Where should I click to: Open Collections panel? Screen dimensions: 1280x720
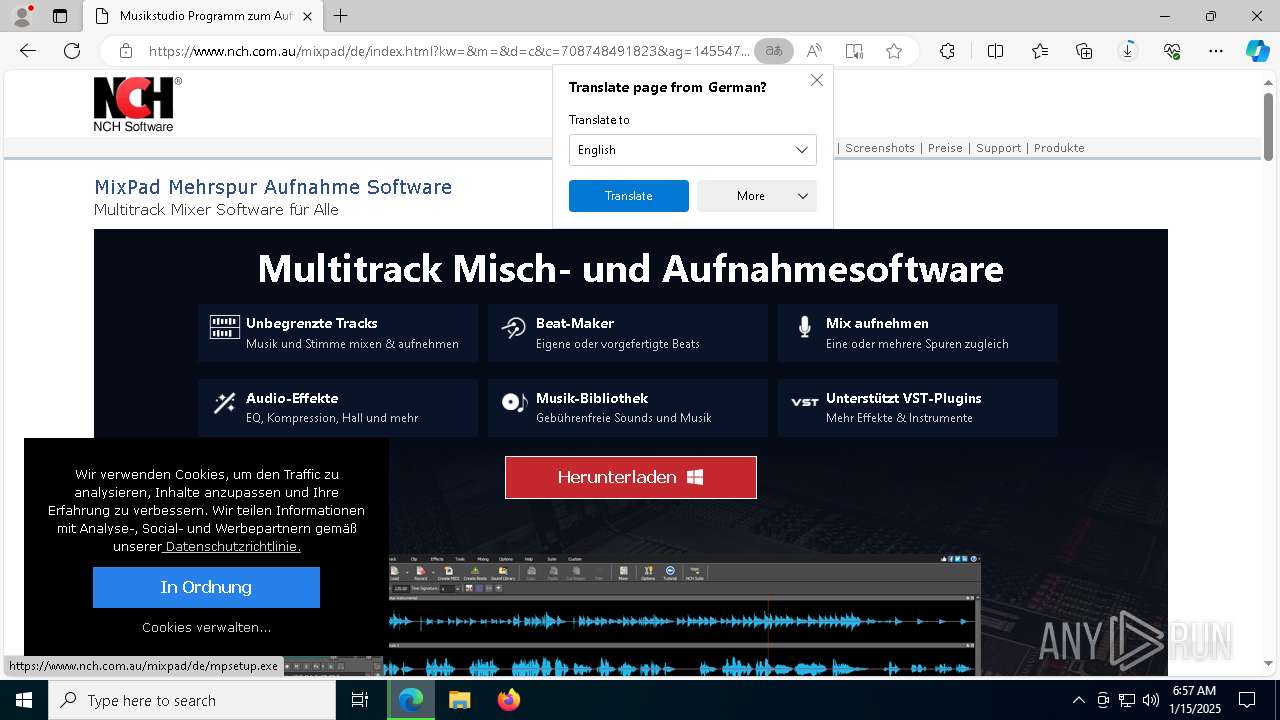pos(1084,51)
